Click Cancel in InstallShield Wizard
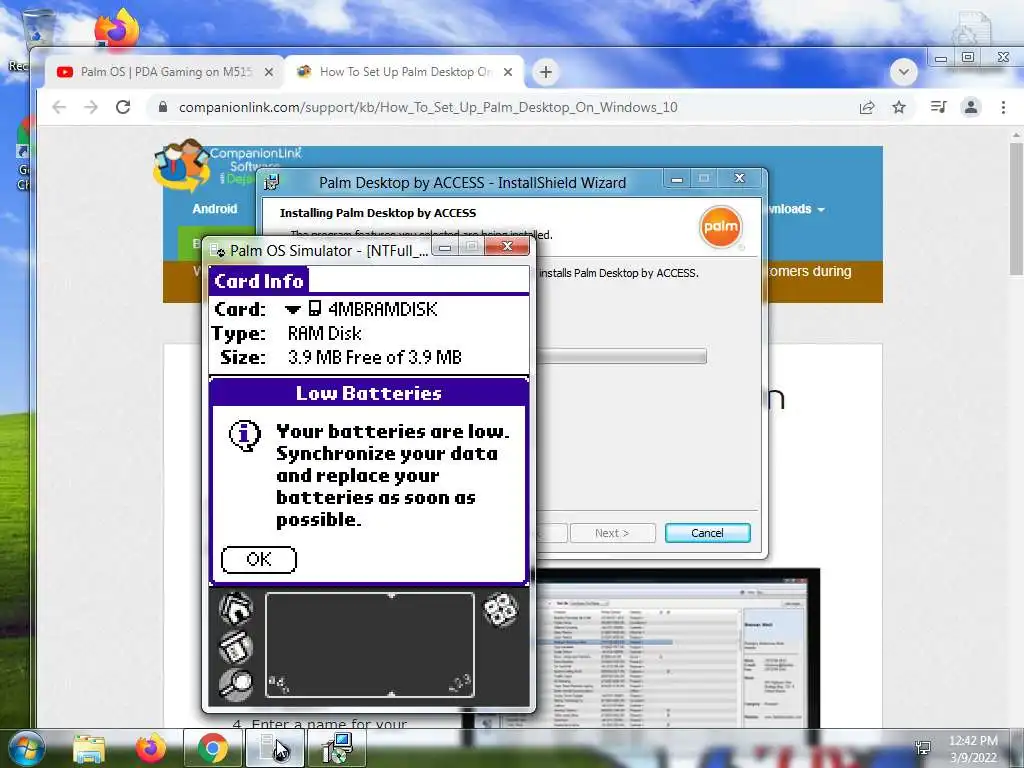The width and height of the screenshot is (1024, 768). [x=707, y=533]
